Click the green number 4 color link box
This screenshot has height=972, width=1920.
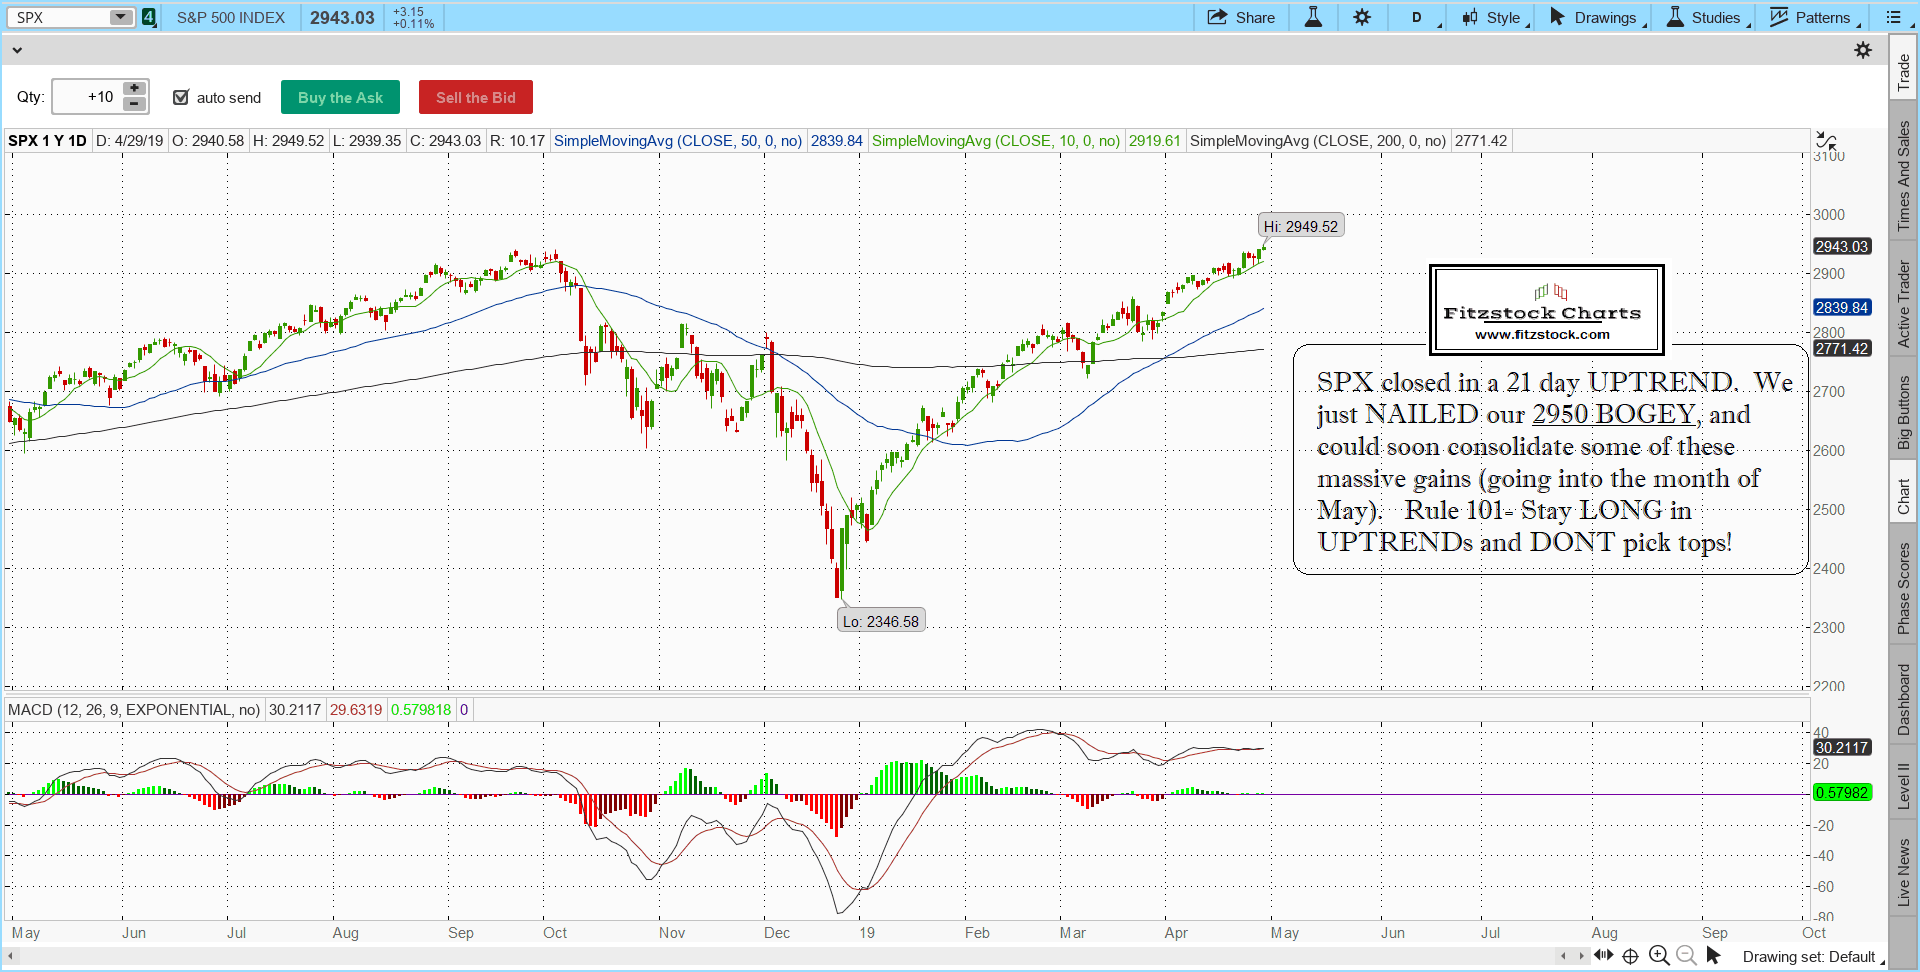pyautogui.click(x=149, y=17)
